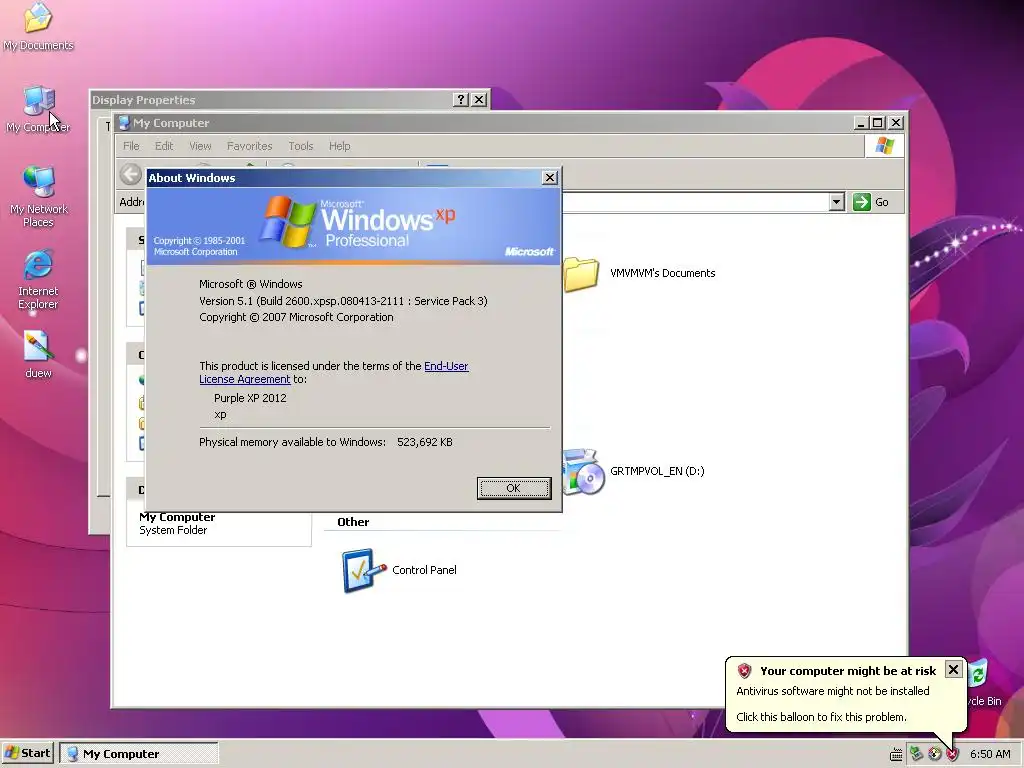Click the My Computer title bar icon
This screenshot has width=1024, height=768.
(x=124, y=123)
